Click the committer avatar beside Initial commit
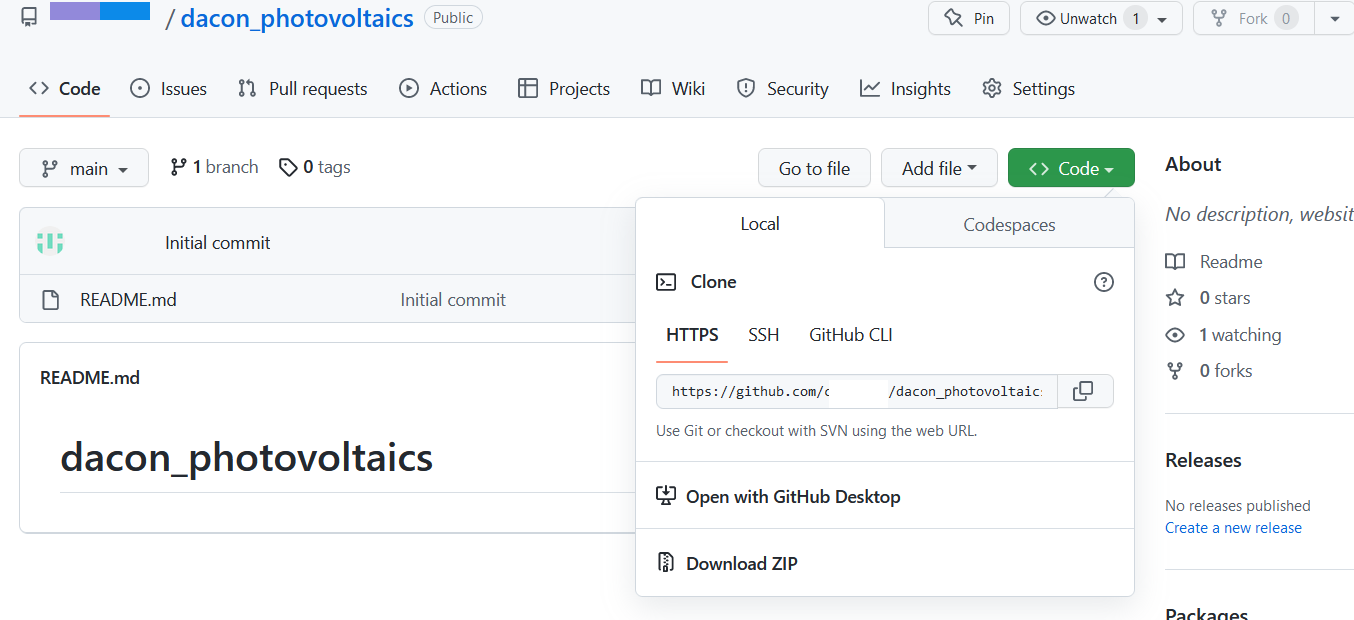1354x620 pixels. [50, 242]
